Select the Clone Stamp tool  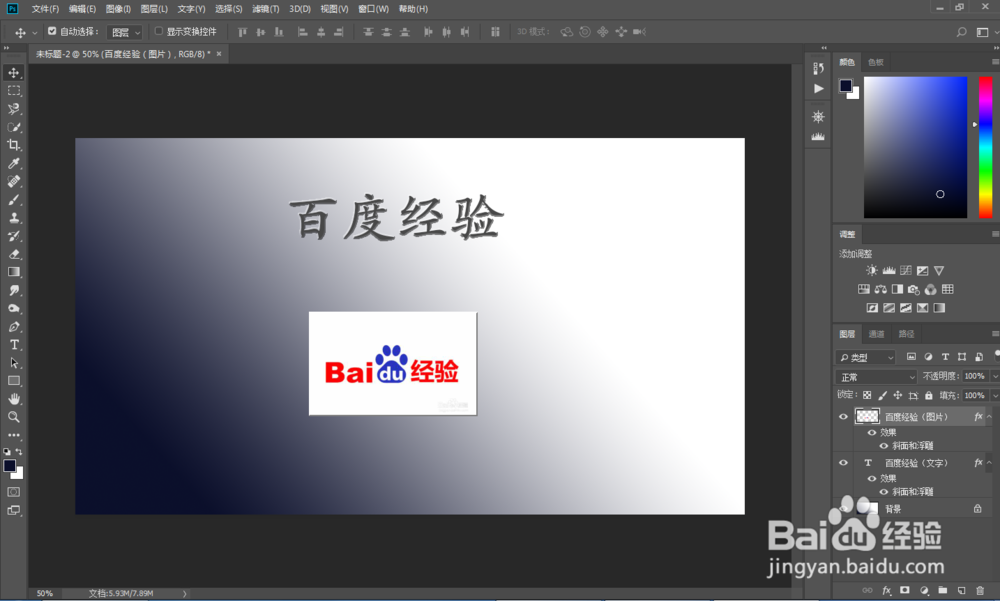coord(13,218)
